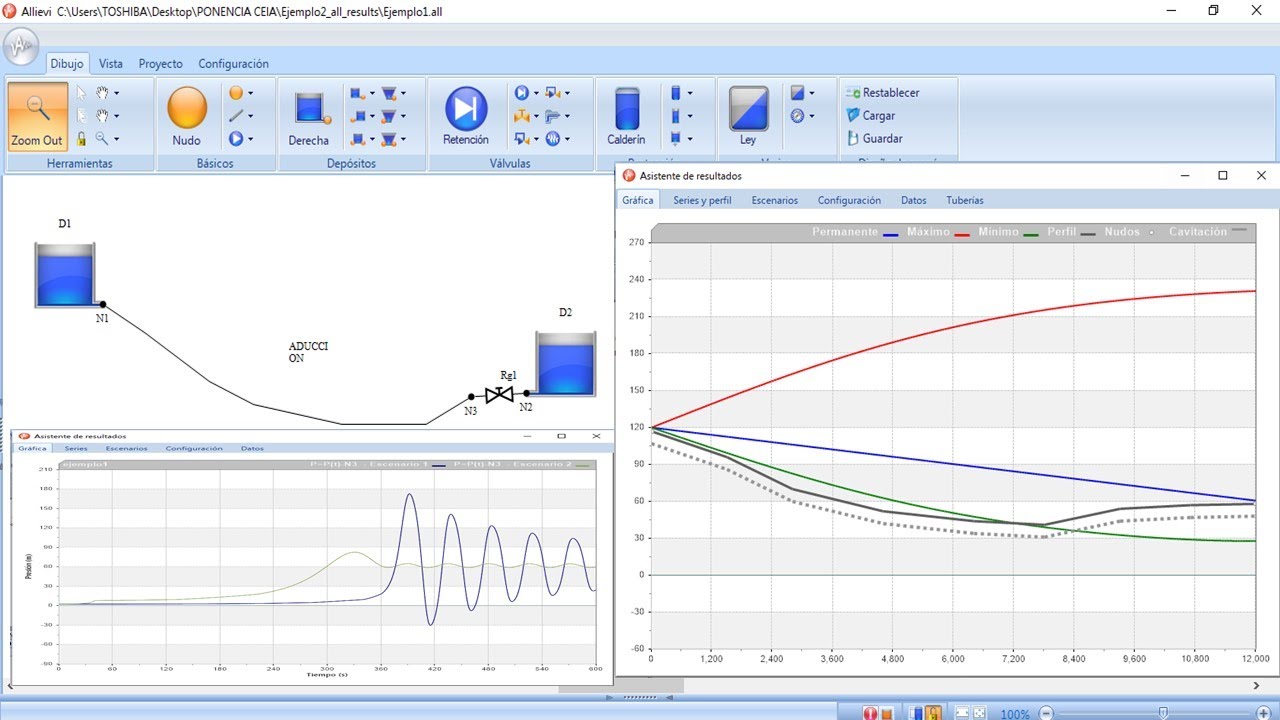The image size is (1280, 720).
Task: Select the arrow pointer tool in Herramientas
Action: pyautogui.click(x=81, y=93)
